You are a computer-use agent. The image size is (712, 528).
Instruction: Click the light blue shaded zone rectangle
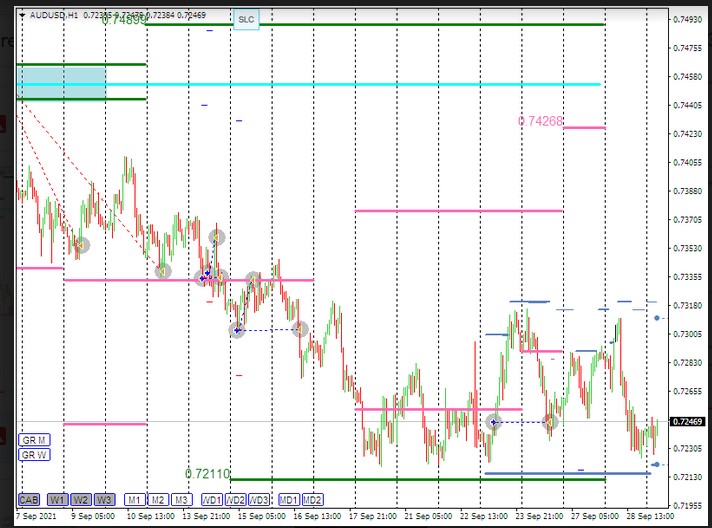click(61, 83)
